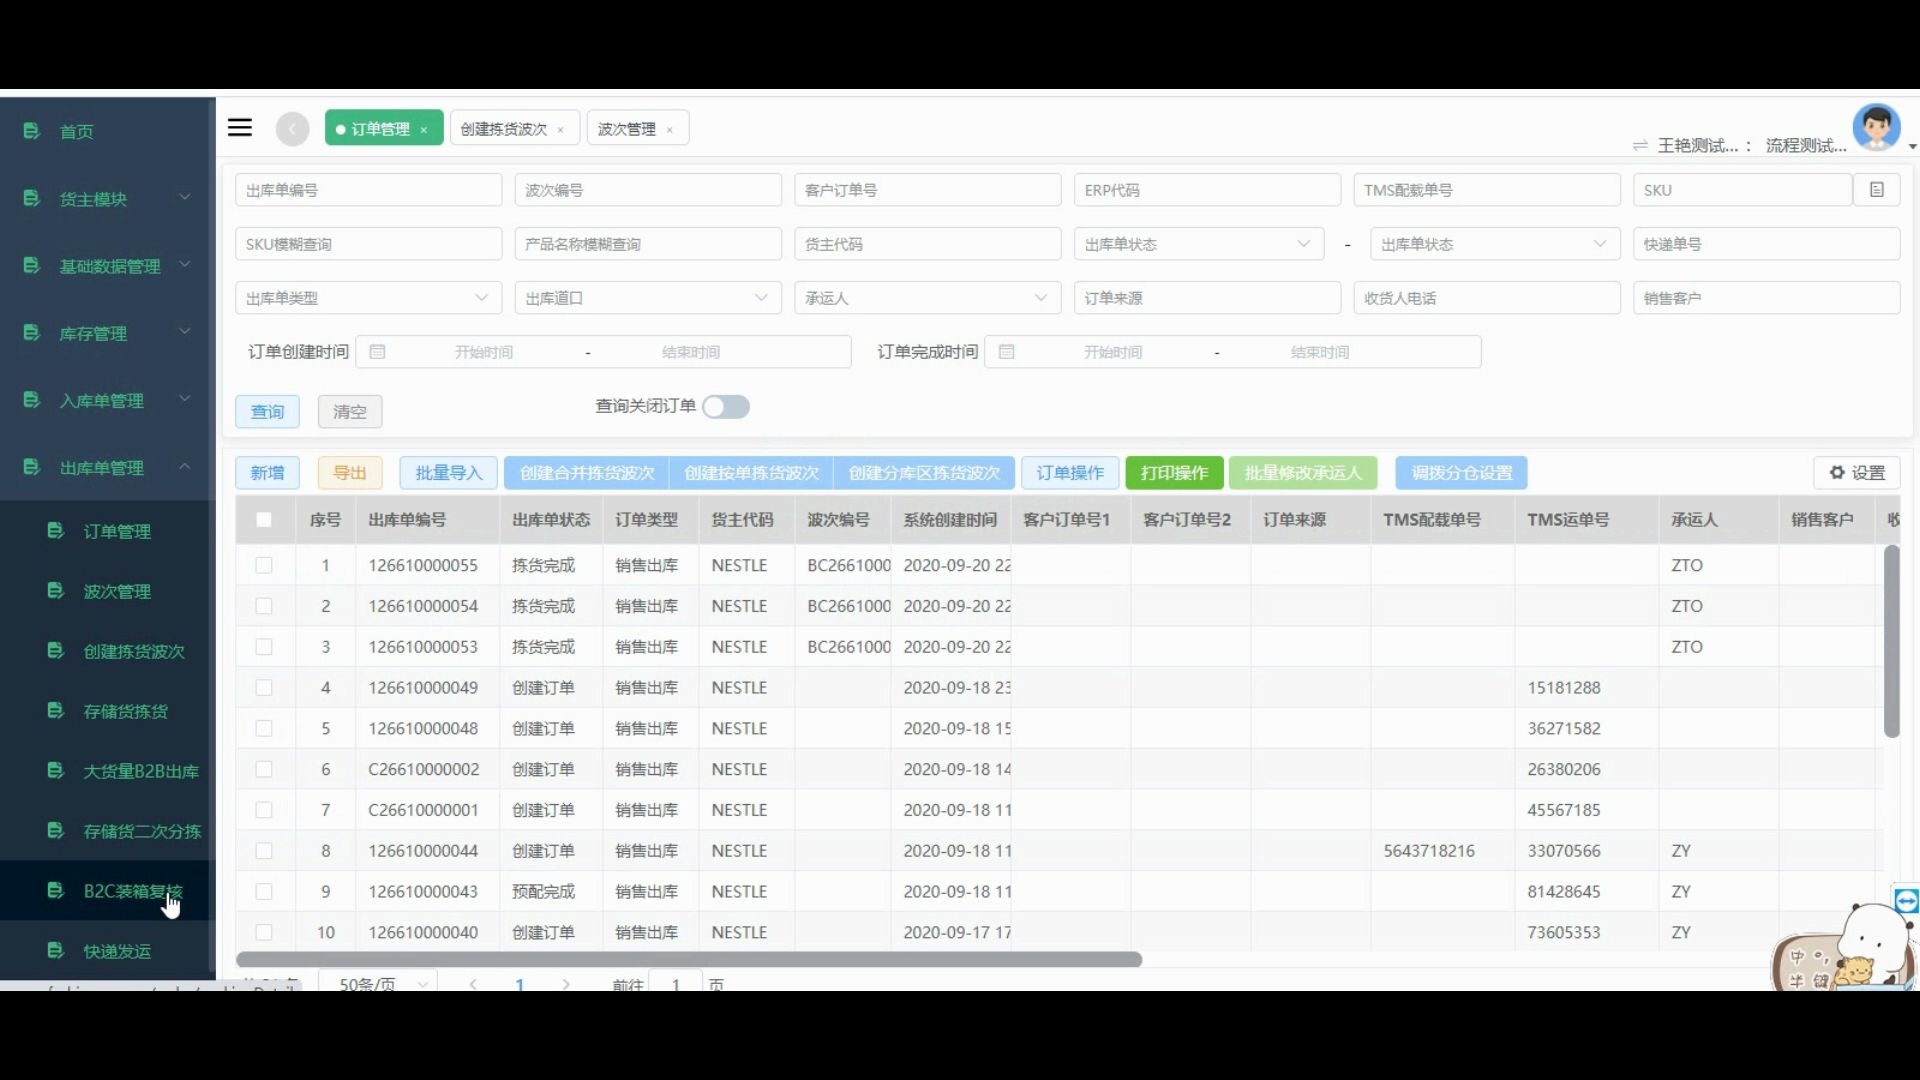This screenshot has height=1080, width=1920.
Task: Open the 出库单类型 dropdown
Action: tap(368, 298)
